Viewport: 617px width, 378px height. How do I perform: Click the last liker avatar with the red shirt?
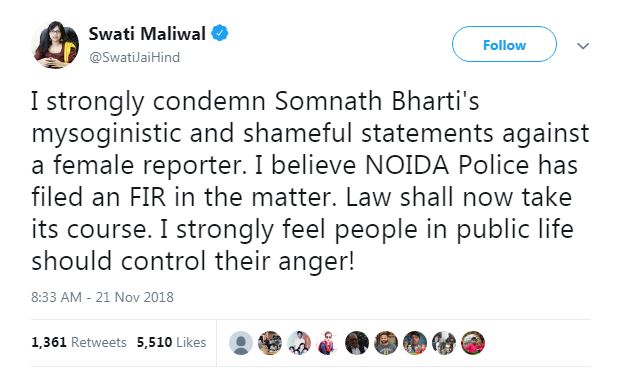(x=473, y=343)
